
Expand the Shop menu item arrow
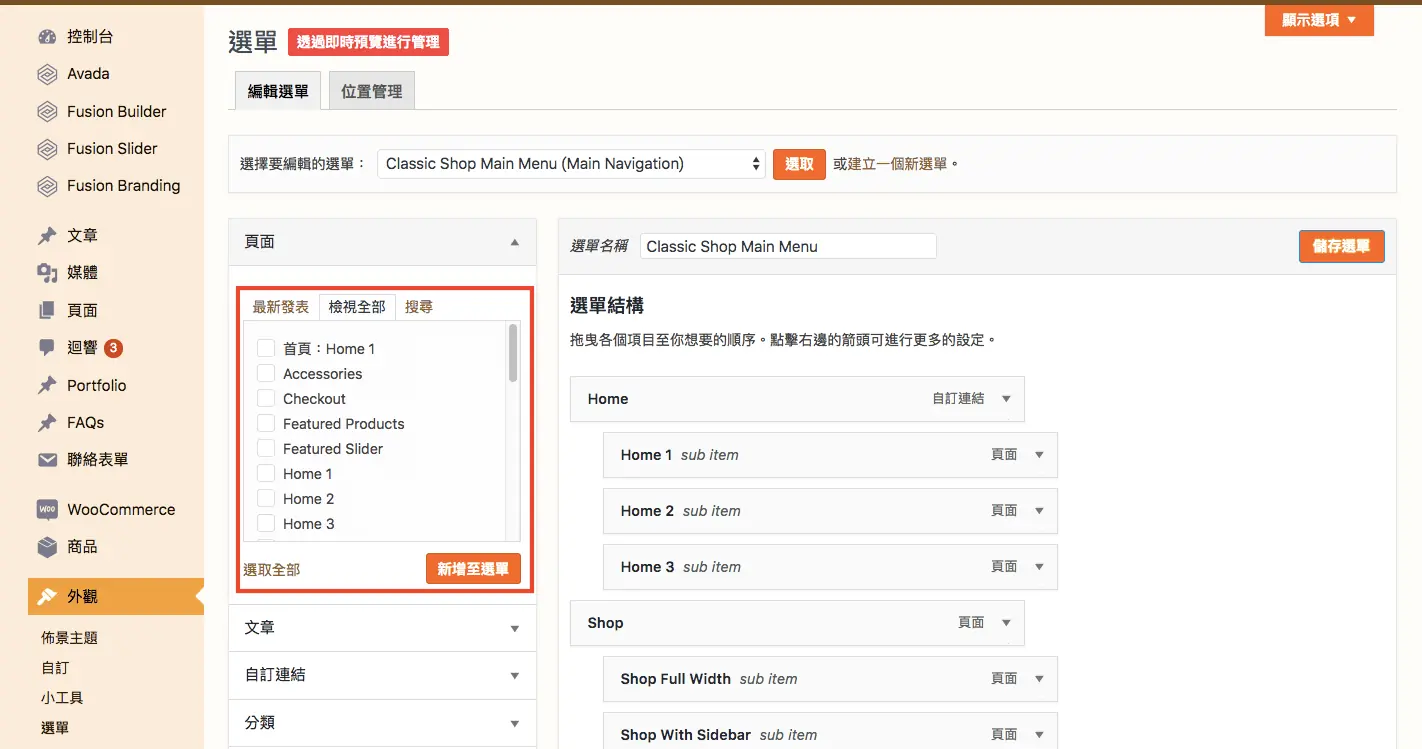pos(1007,623)
